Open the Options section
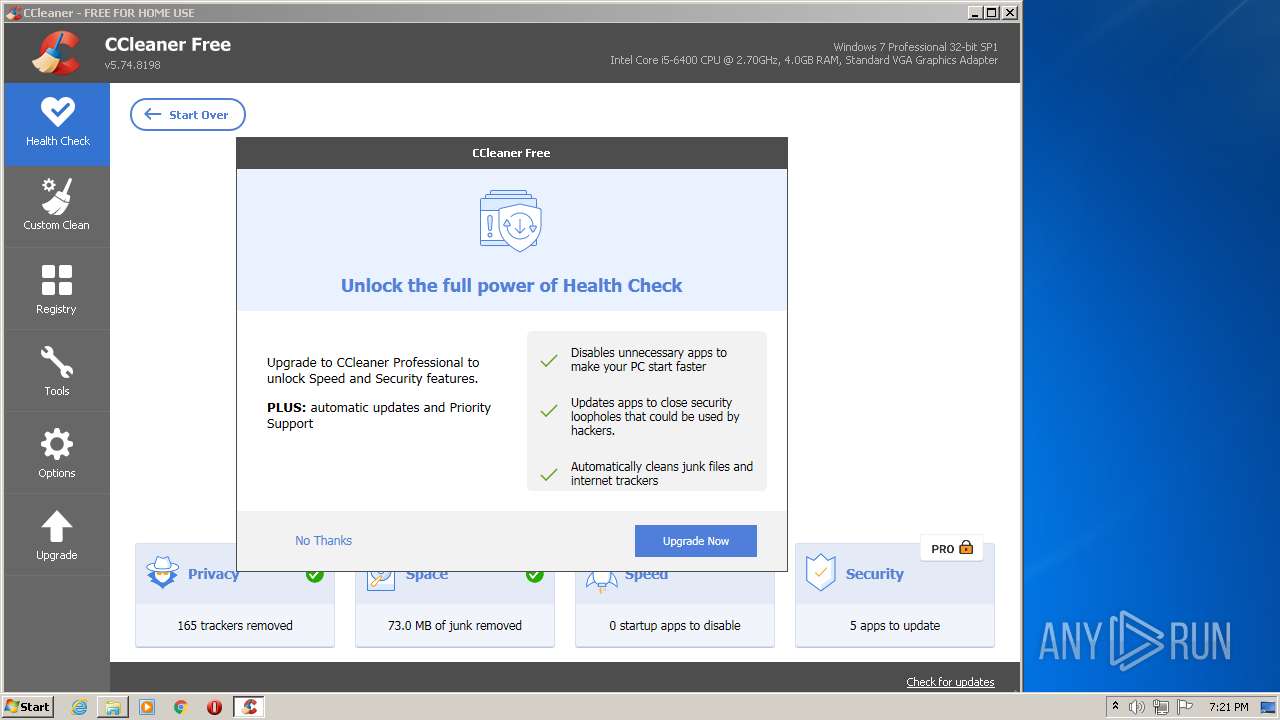The height and width of the screenshot is (720, 1280). [57, 453]
